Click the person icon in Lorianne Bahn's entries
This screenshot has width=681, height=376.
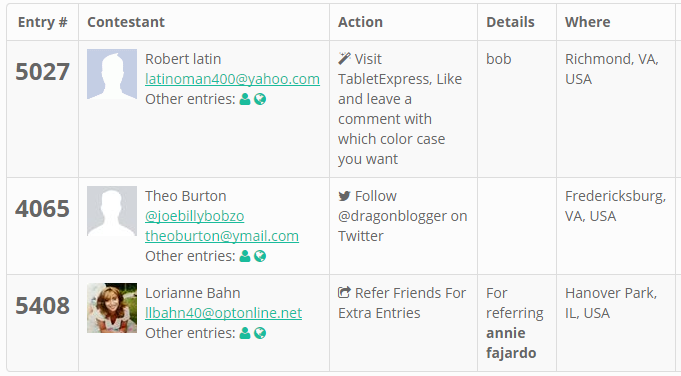pos(245,333)
